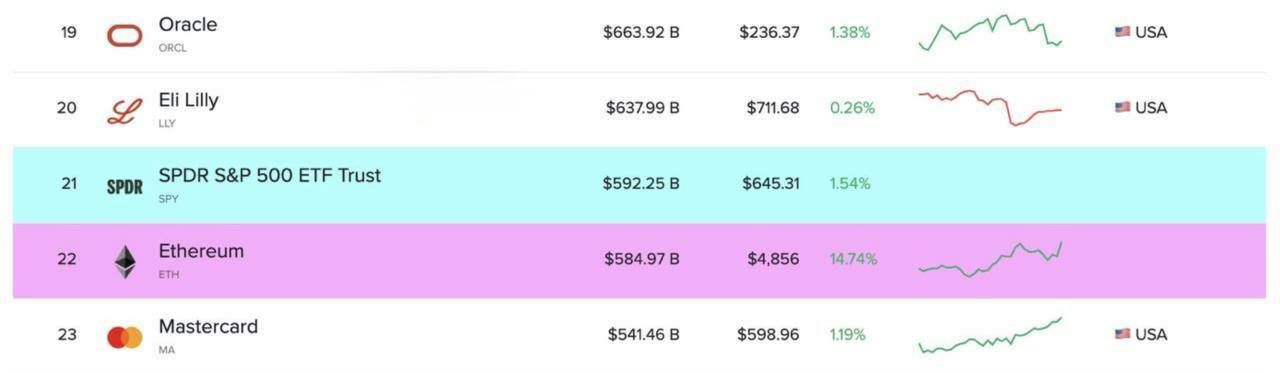Open the Mastercard company link
Screen dimensions: 1280x373
(x=208, y=326)
